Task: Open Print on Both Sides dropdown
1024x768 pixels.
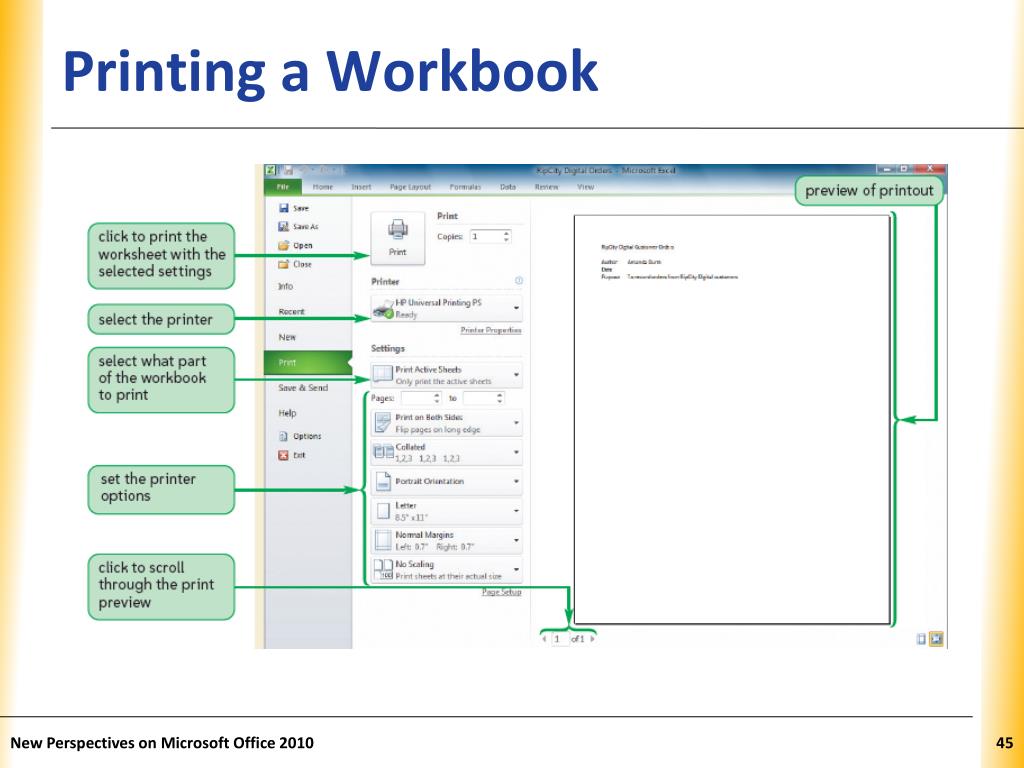Action: coord(447,423)
